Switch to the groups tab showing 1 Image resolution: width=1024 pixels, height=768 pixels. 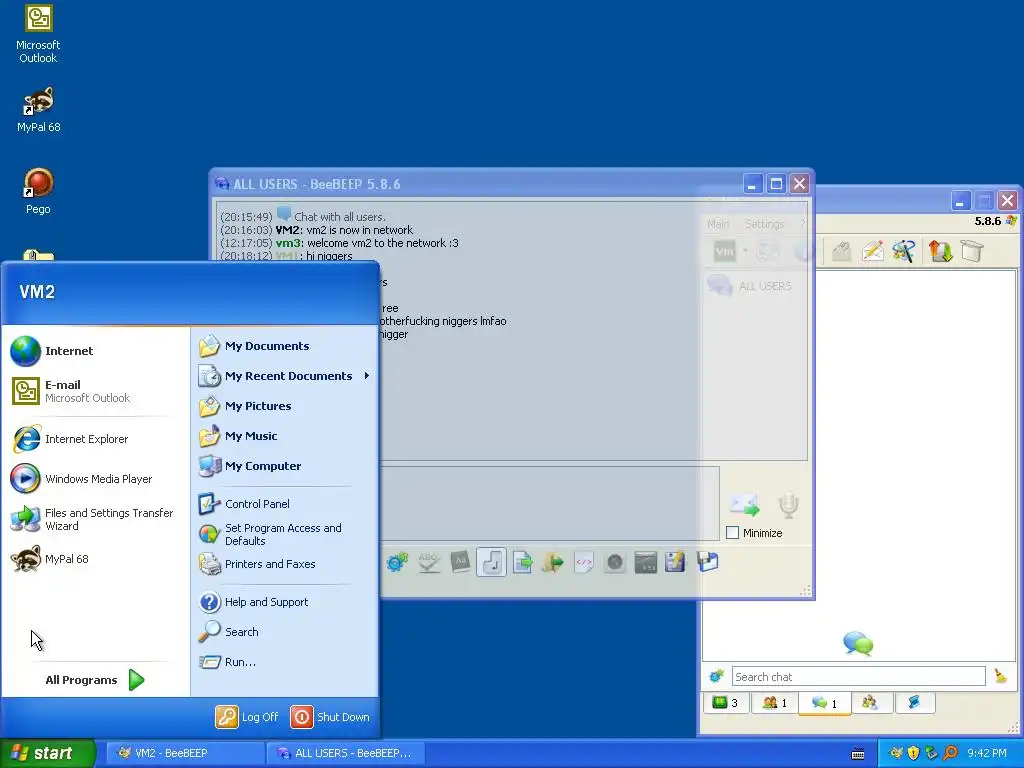click(x=775, y=703)
